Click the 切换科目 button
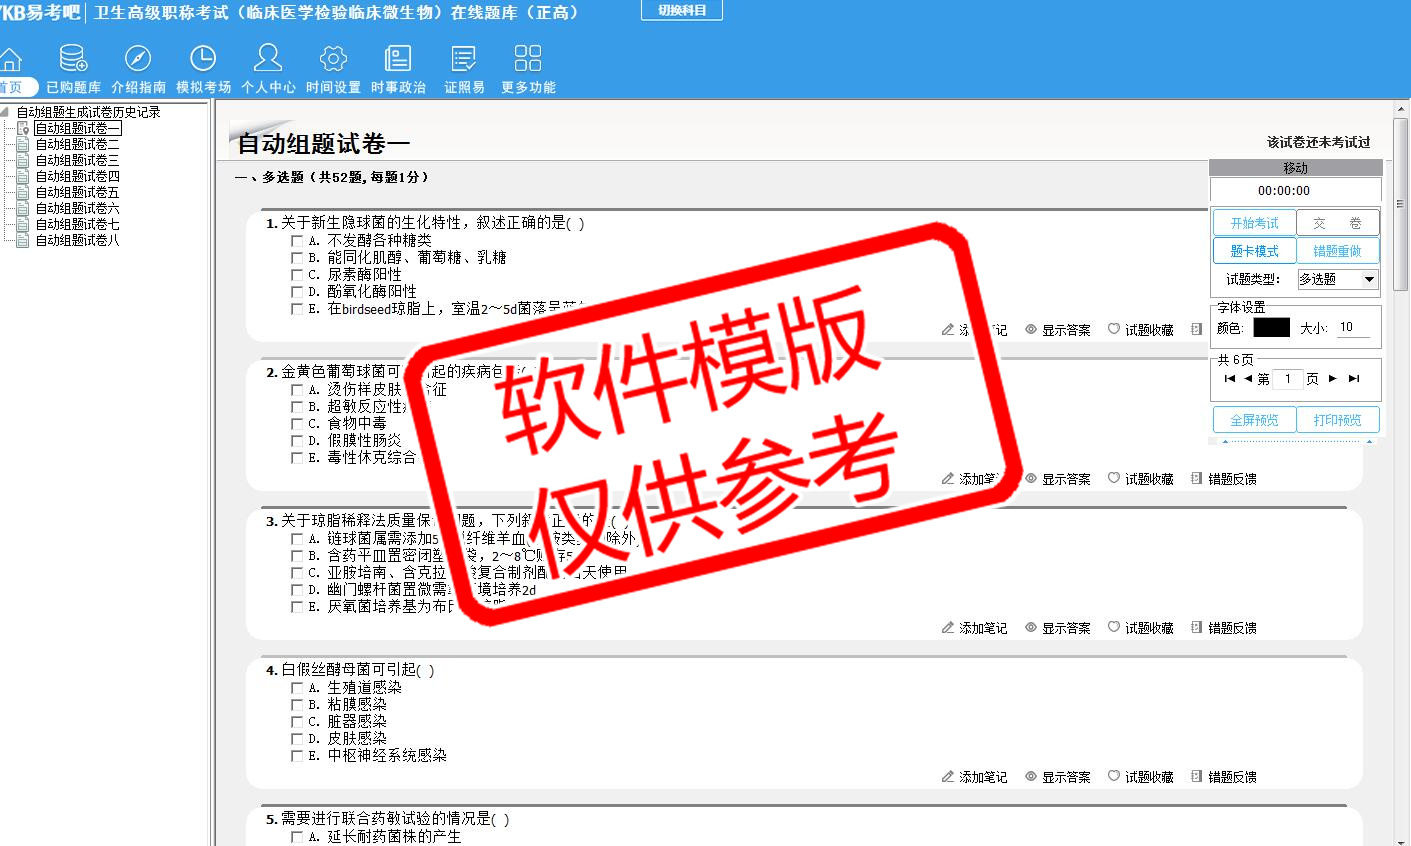The height and width of the screenshot is (846, 1411). (x=682, y=10)
